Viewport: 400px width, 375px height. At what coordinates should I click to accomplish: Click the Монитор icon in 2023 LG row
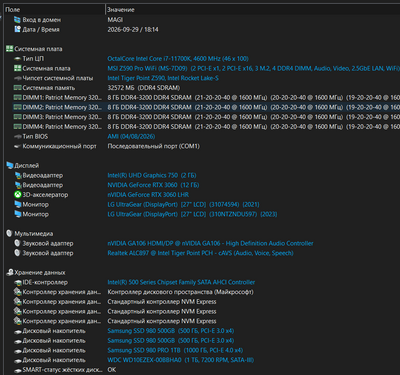point(18,214)
